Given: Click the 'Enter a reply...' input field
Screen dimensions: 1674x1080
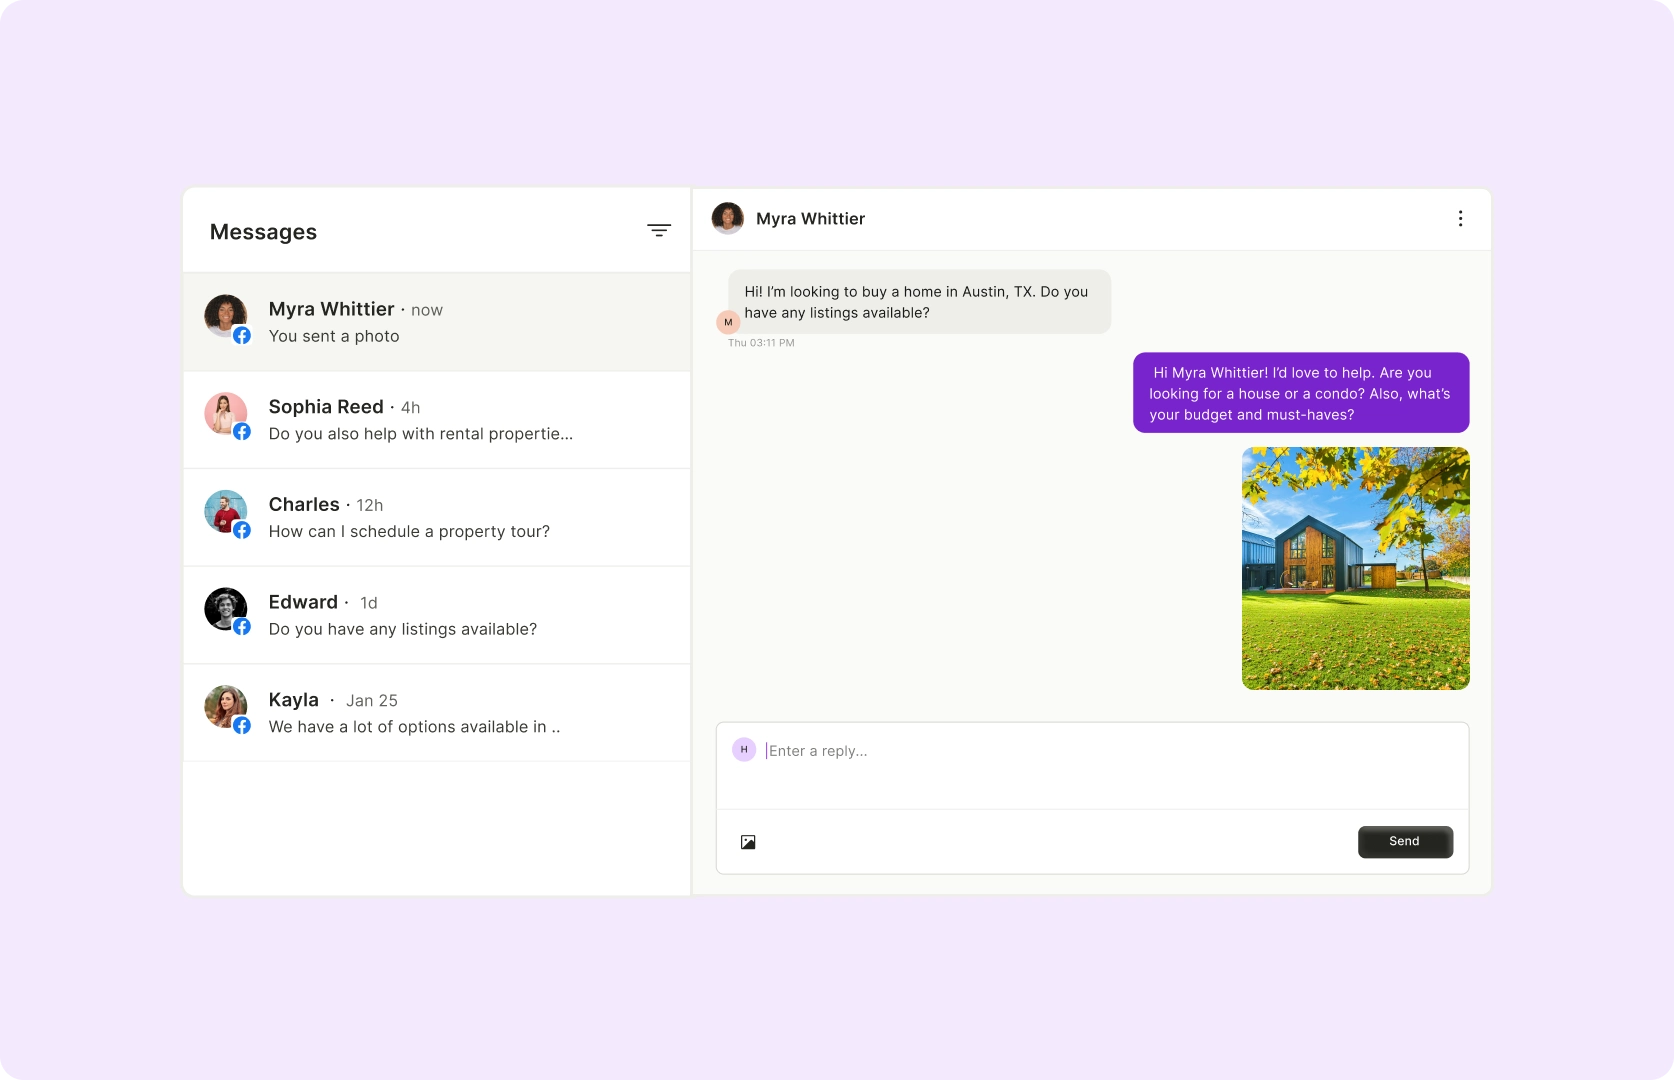Looking at the screenshot, I should coord(1092,766).
